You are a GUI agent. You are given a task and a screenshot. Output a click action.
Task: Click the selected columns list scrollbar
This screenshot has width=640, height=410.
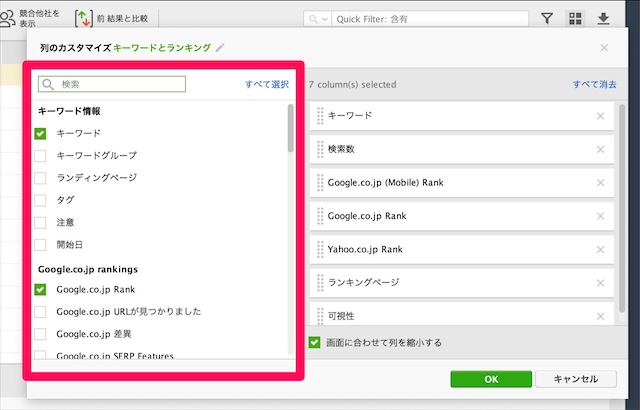[x=622, y=208]
